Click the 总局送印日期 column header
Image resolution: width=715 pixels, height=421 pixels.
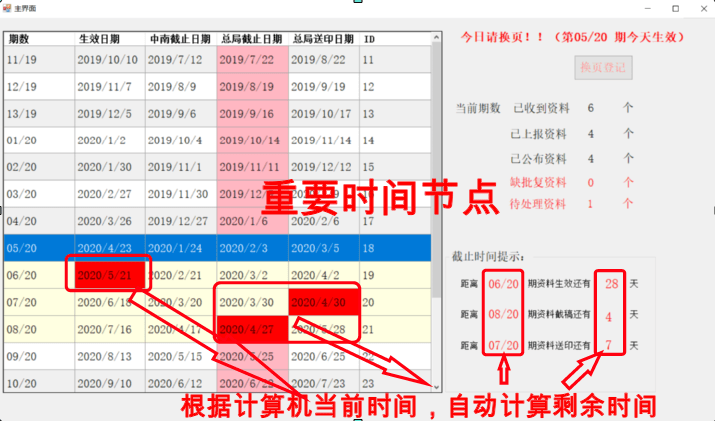coord(323,39)
